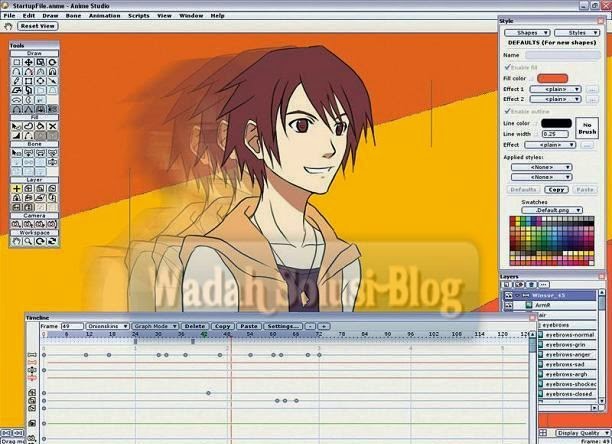This screenshot has height=444, width=612.
Task: Open the Swatches .Default.png dropdown
Action: click(x=552, y=210)
